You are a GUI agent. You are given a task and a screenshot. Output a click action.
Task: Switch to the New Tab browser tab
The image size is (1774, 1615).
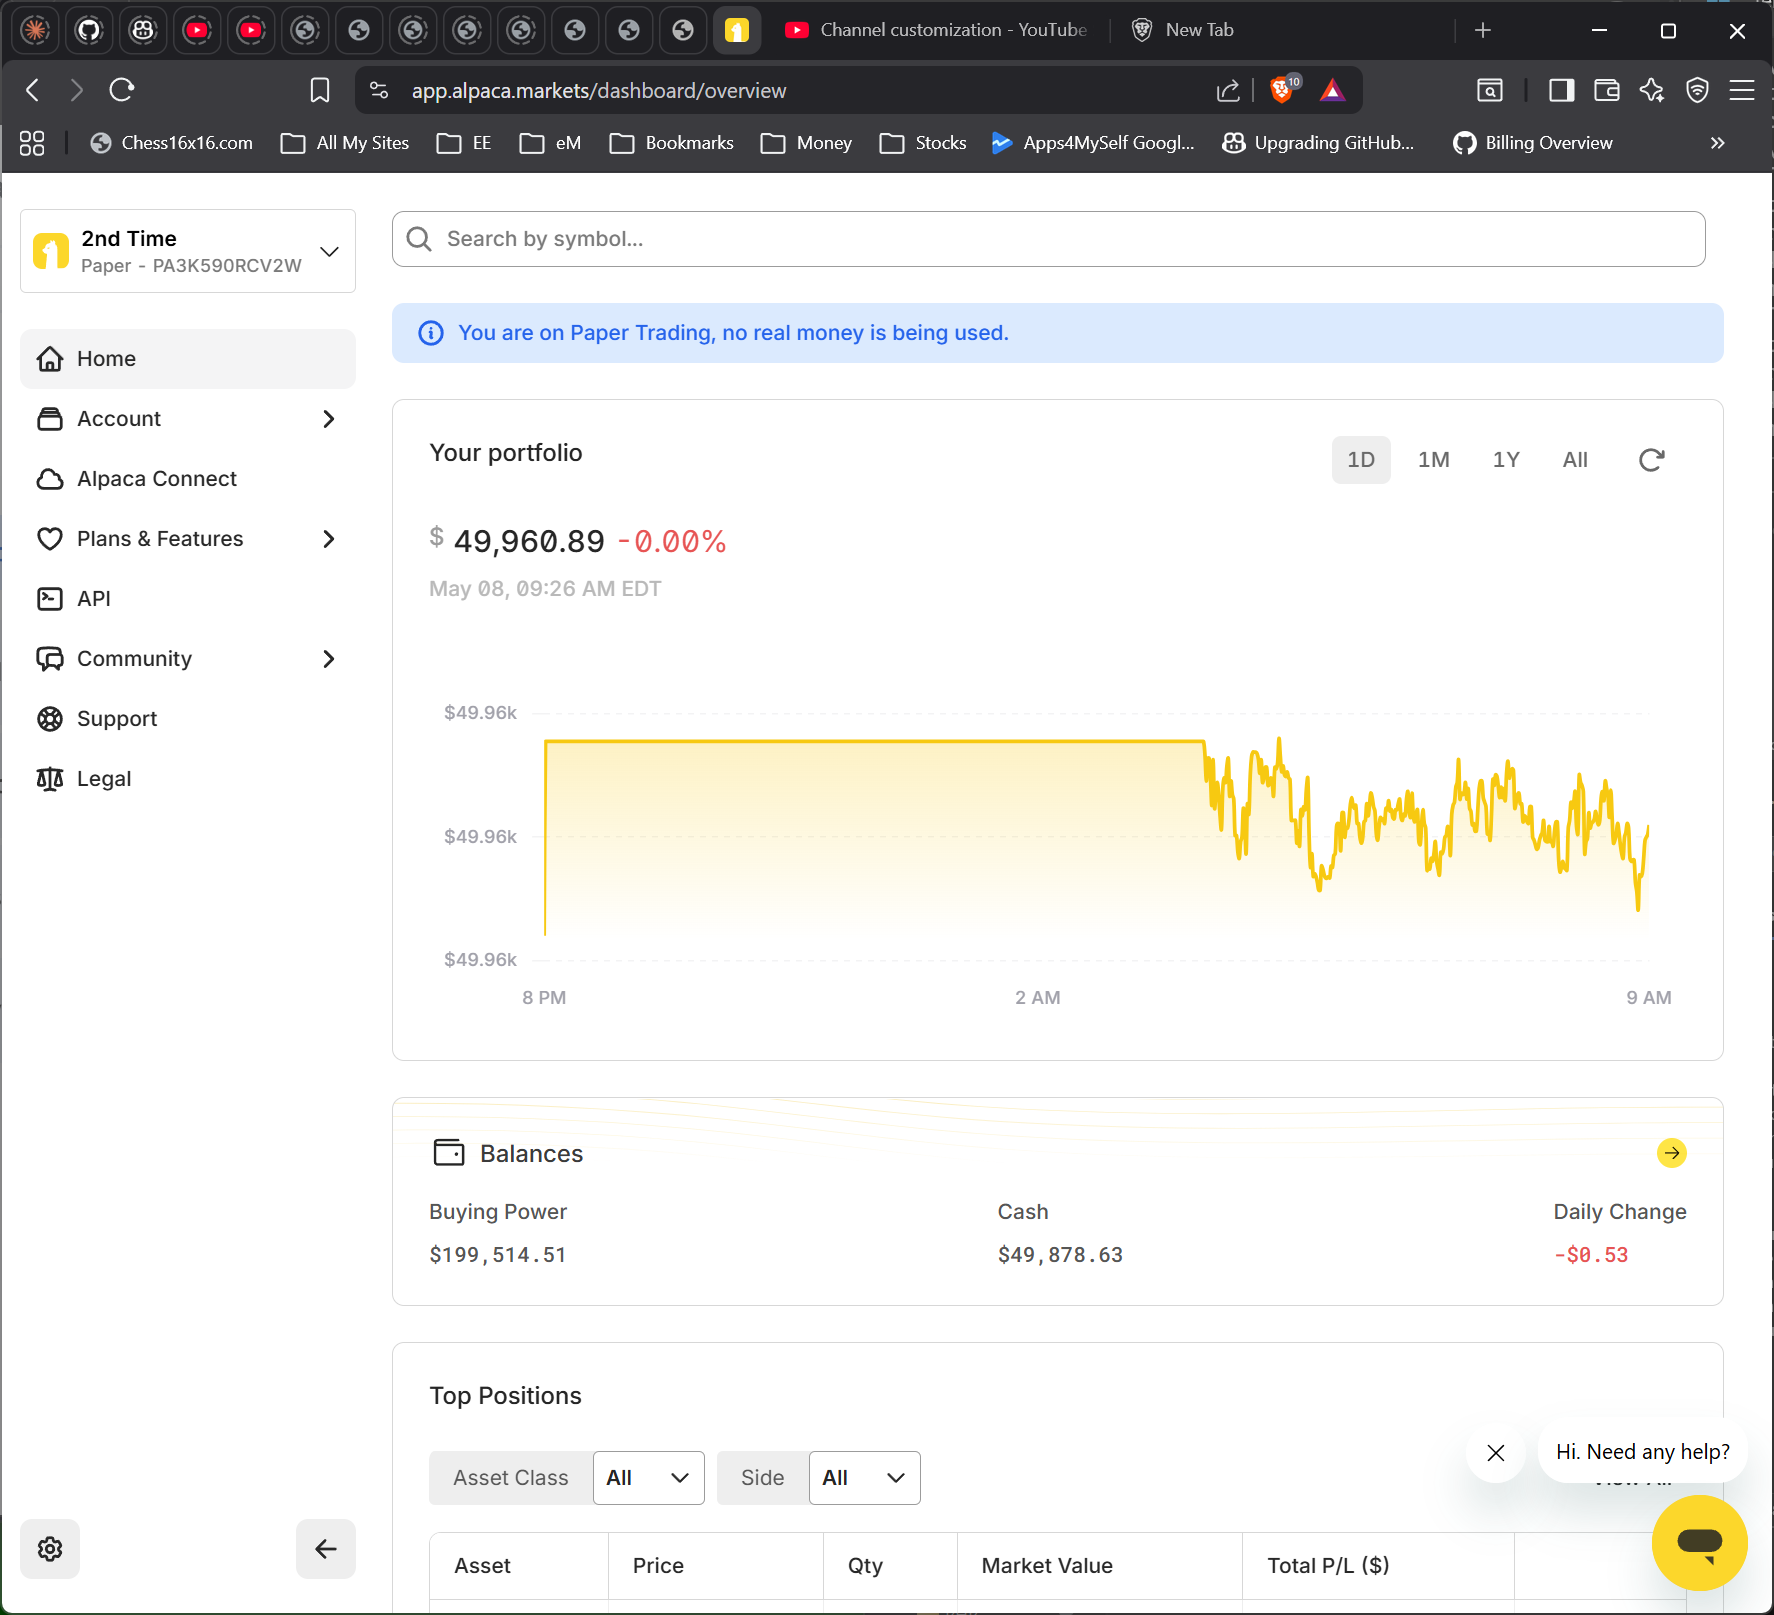tap(1198, 30)
